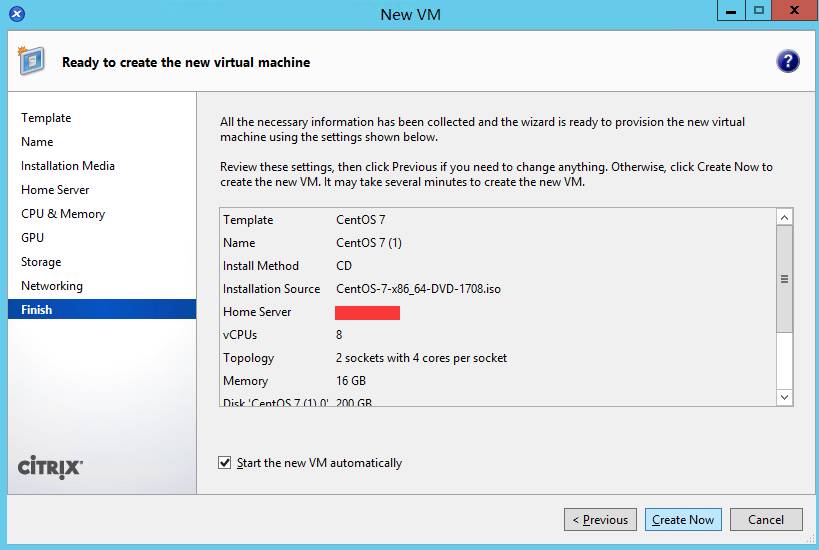Select the Storage wizard step
The width and height of the screenshot is (819, 550).
click(41, 262)
